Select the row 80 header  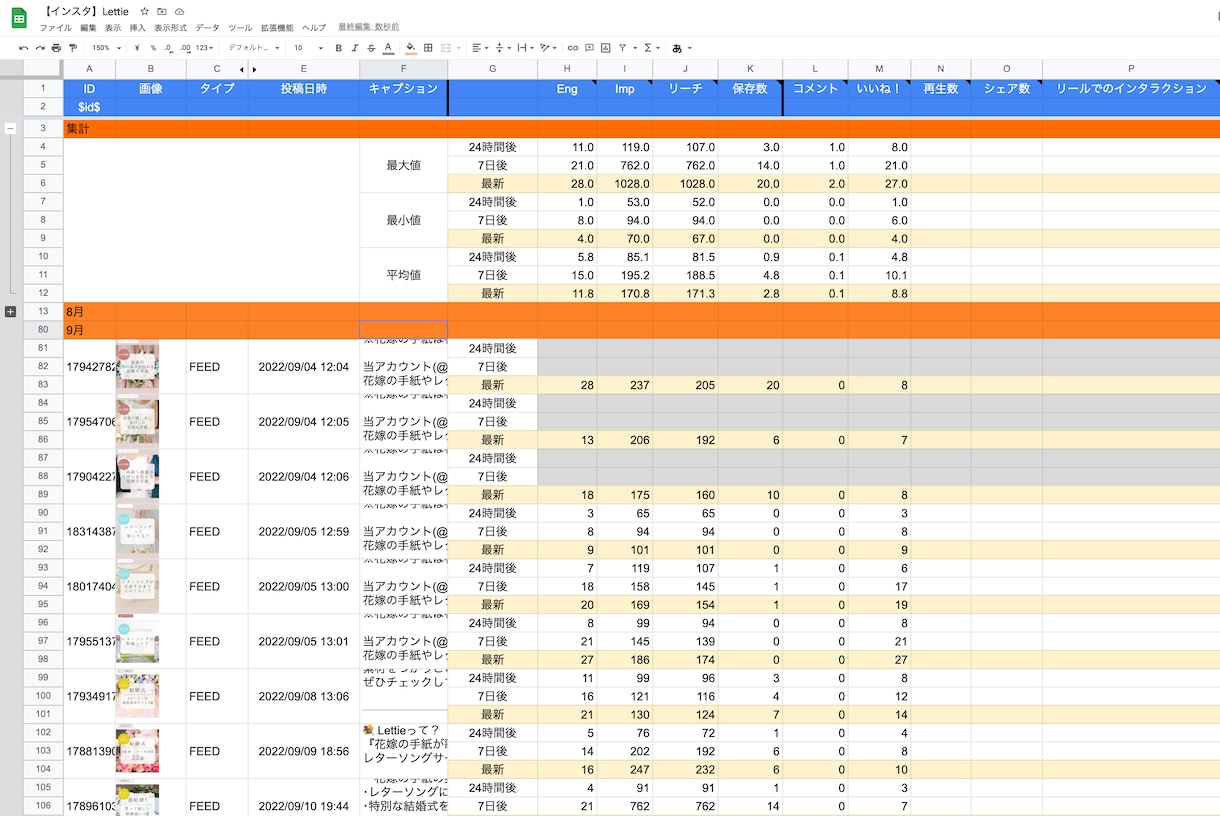click(43, 330)
